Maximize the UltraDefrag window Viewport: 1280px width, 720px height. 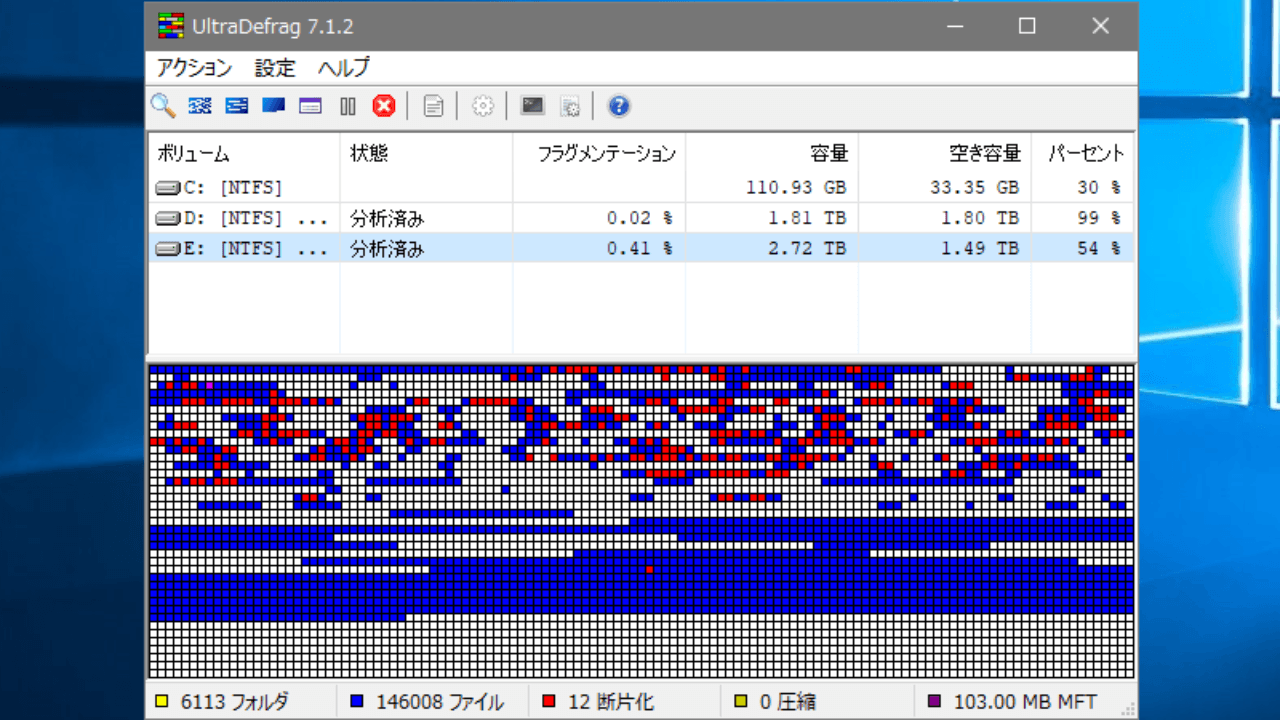point(1027,26)
